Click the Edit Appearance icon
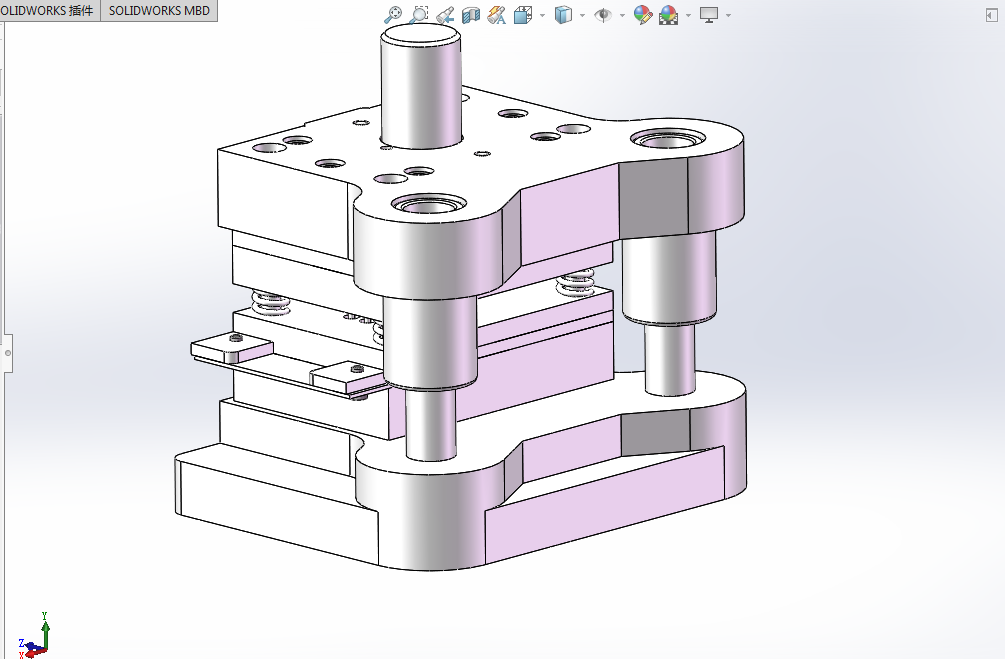The width and height of the screenshot is (1005, 659). pos(643,15)
